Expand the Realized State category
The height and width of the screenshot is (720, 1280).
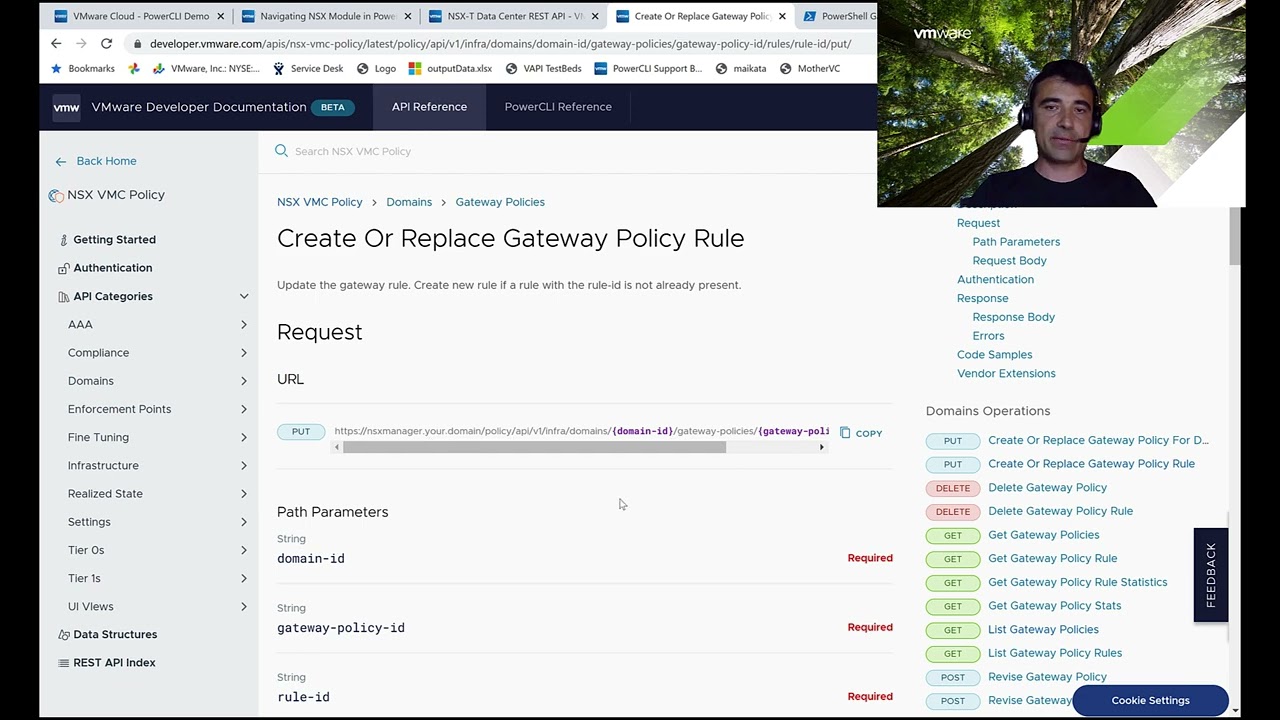coord(244,494)
